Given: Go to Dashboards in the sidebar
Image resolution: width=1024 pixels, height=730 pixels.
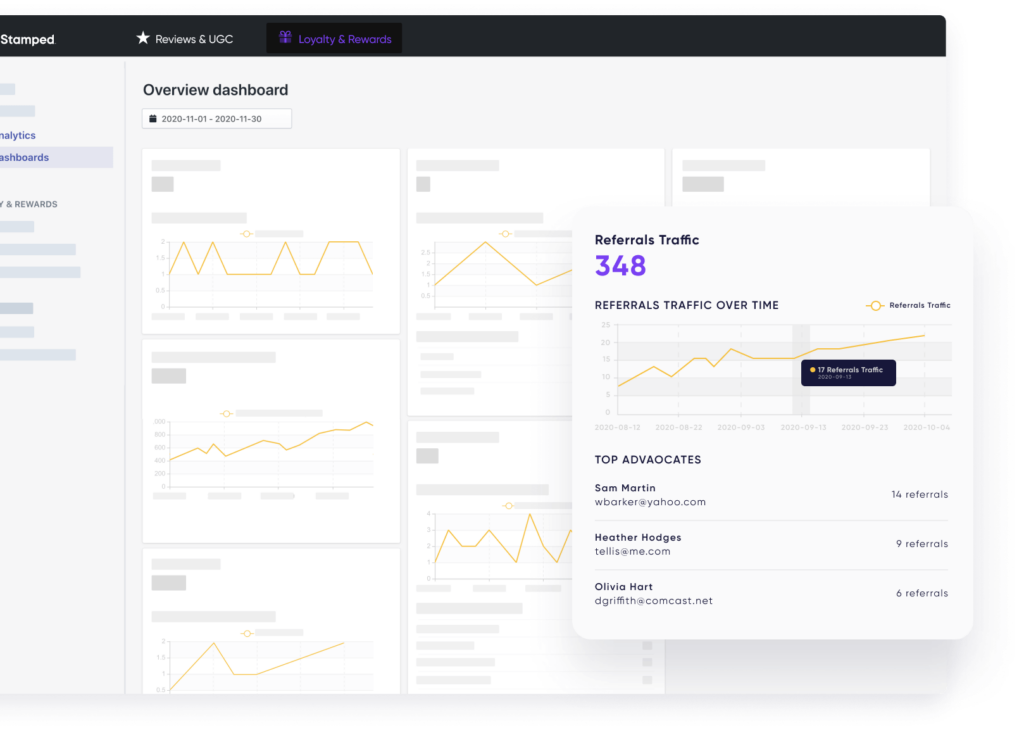Looking at the screenshot, I should [24, 157].
